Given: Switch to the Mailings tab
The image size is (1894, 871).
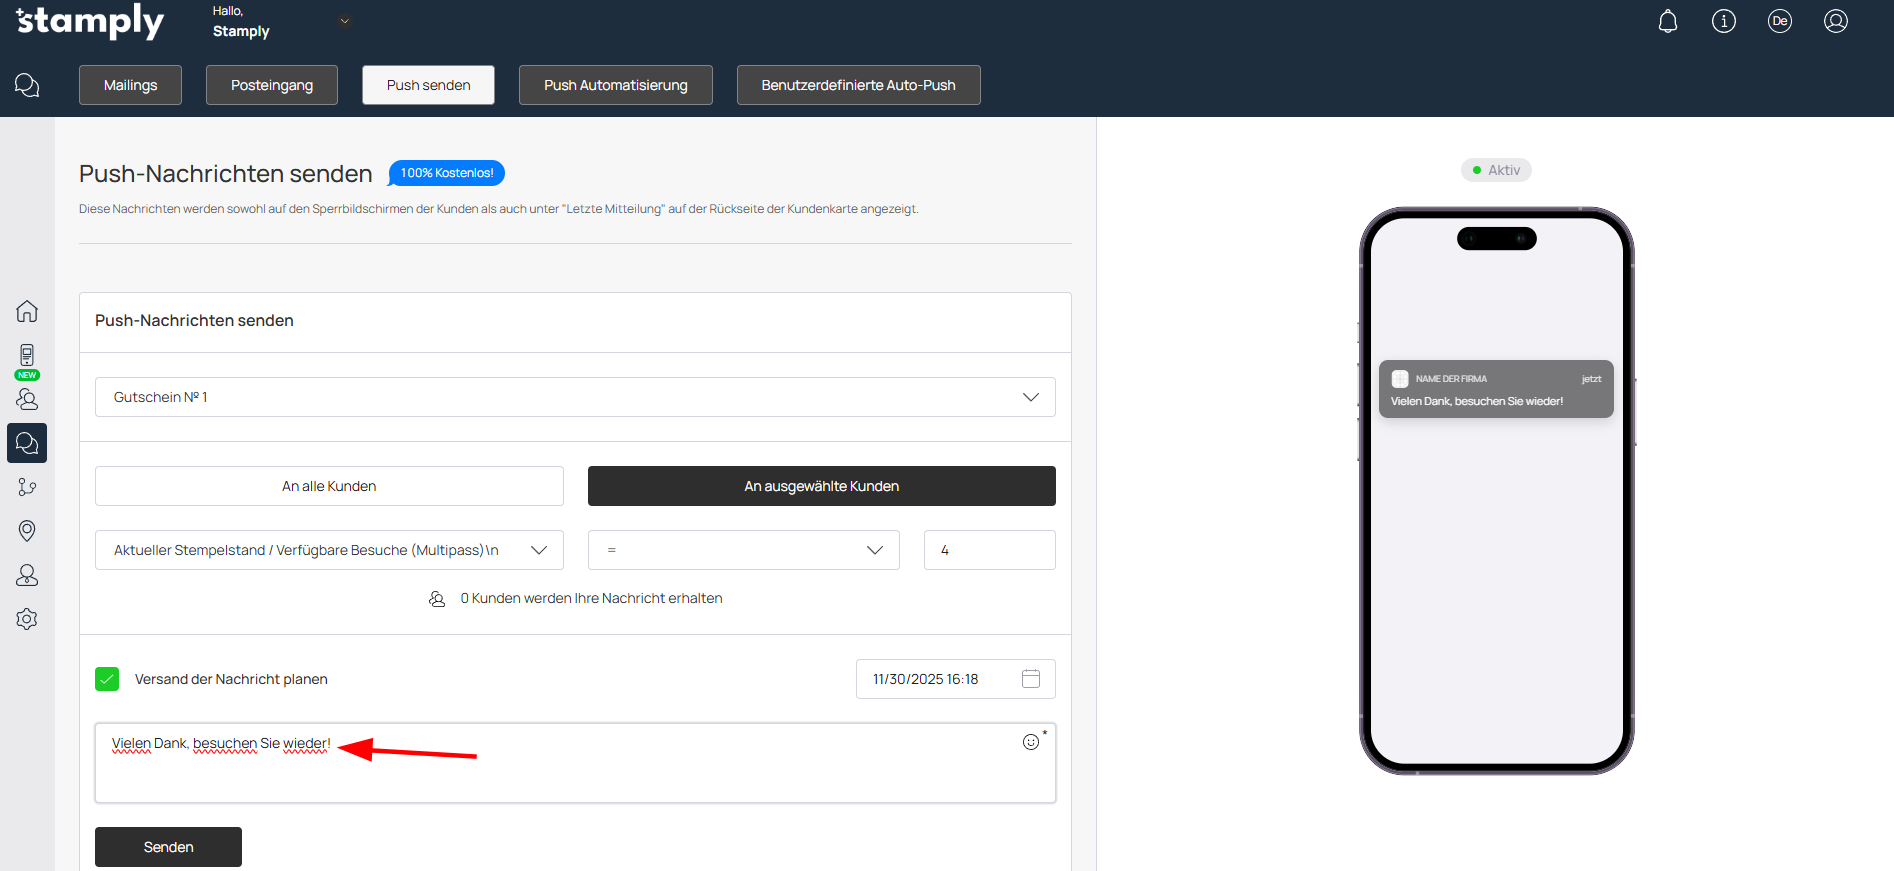Looking at the screenshot, I should [x=130, y=85].
